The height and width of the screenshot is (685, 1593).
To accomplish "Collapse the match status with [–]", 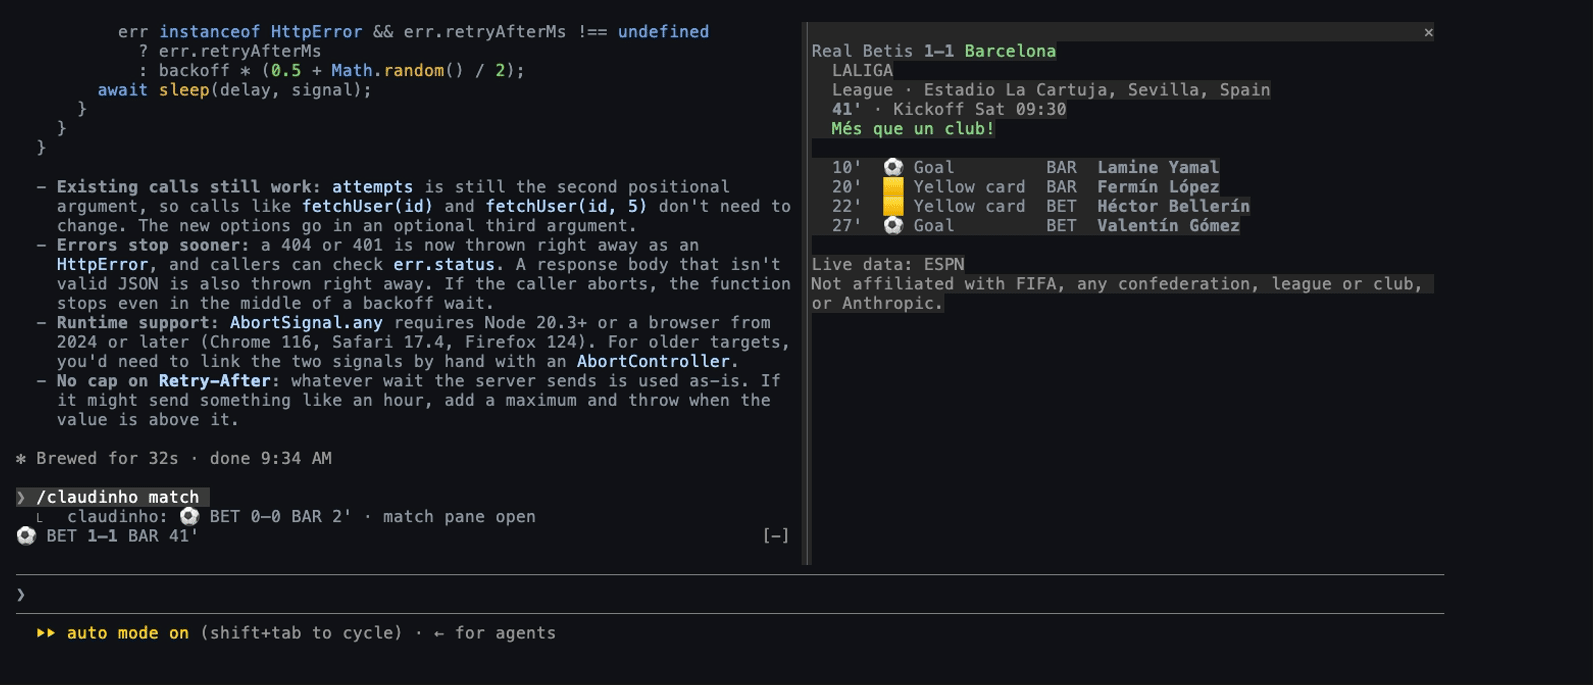I will [x=776, y=536].
